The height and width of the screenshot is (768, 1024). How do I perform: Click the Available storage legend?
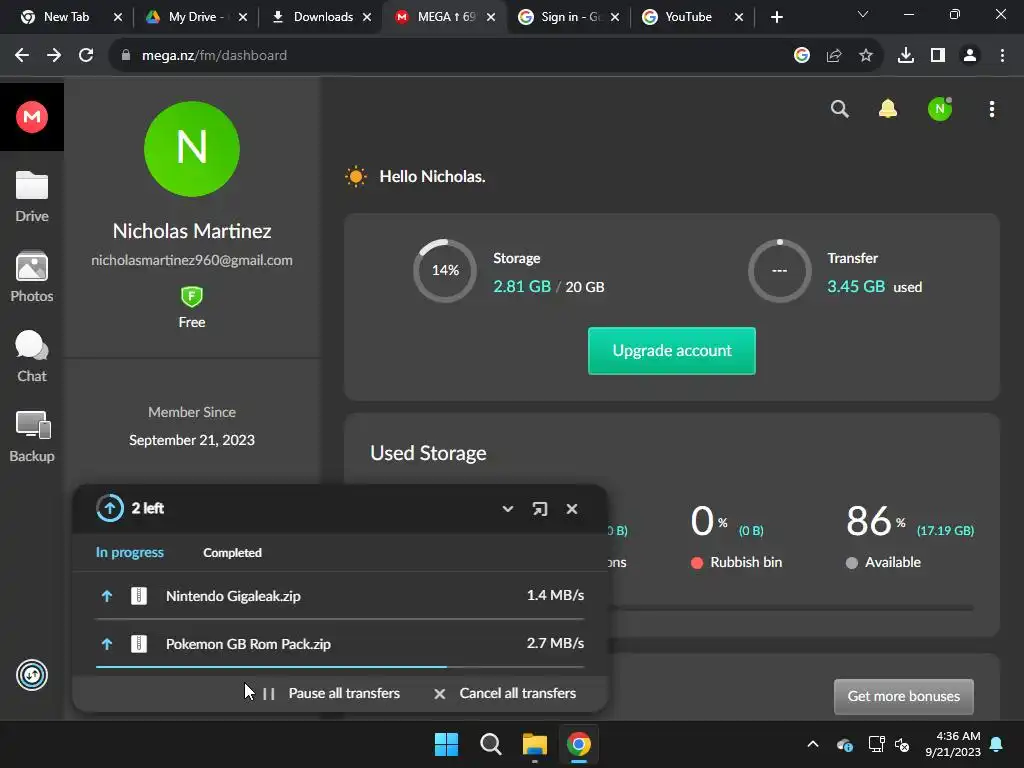coord(883,562)
